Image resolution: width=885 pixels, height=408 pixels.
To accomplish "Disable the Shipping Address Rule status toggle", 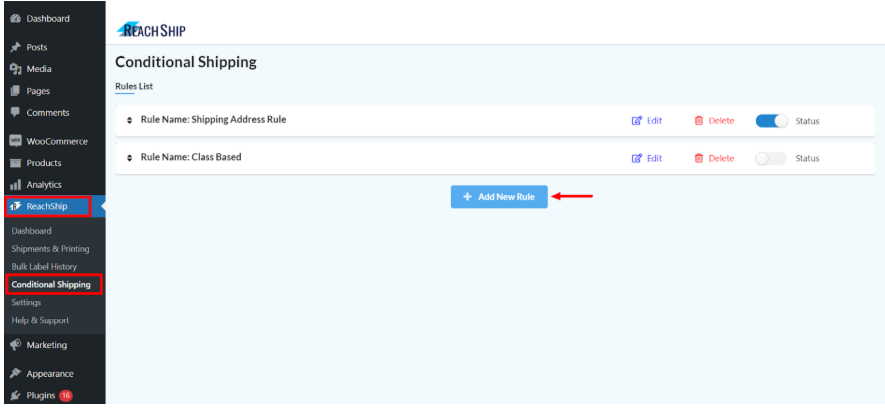I will [x=772, y=121].
